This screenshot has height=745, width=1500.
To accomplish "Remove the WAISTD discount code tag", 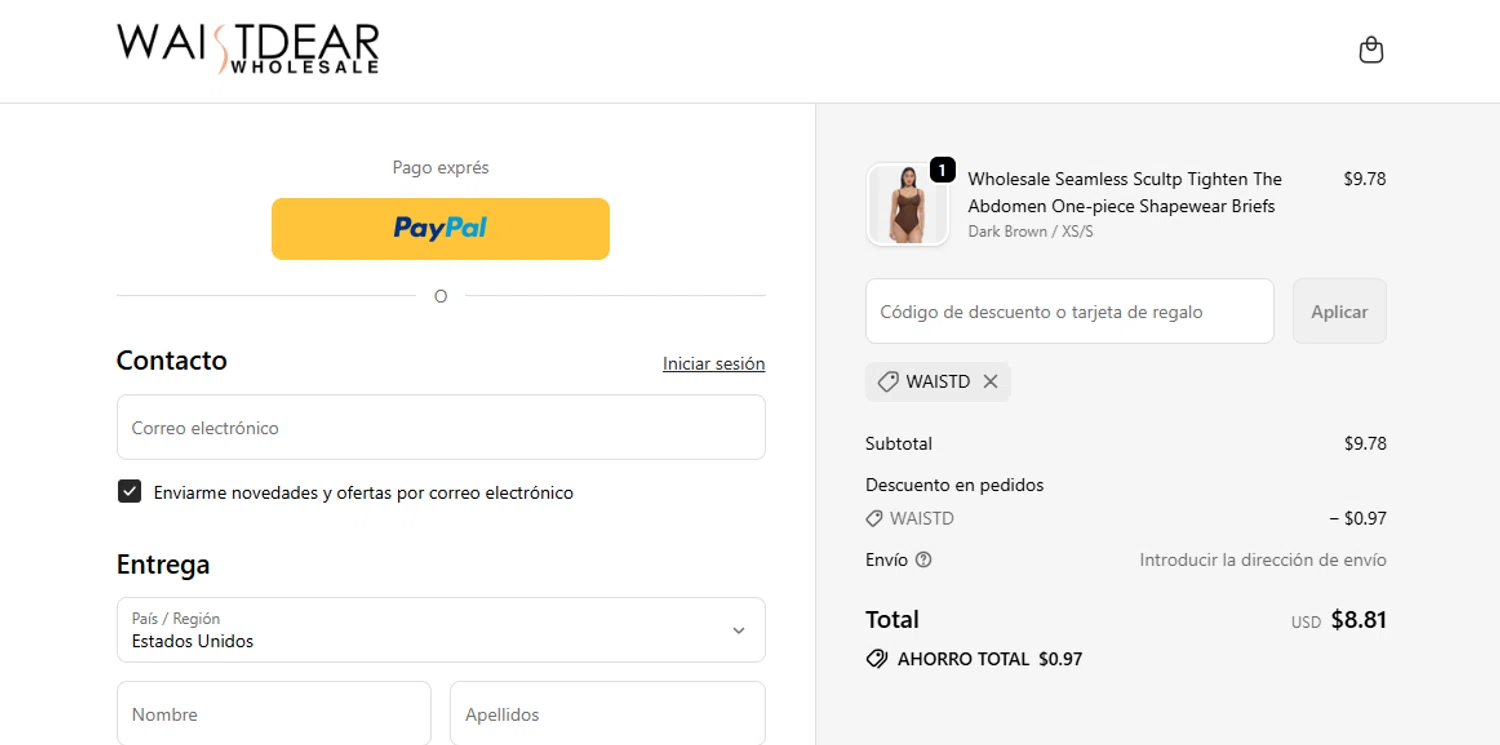I will [x=990, y=381].
